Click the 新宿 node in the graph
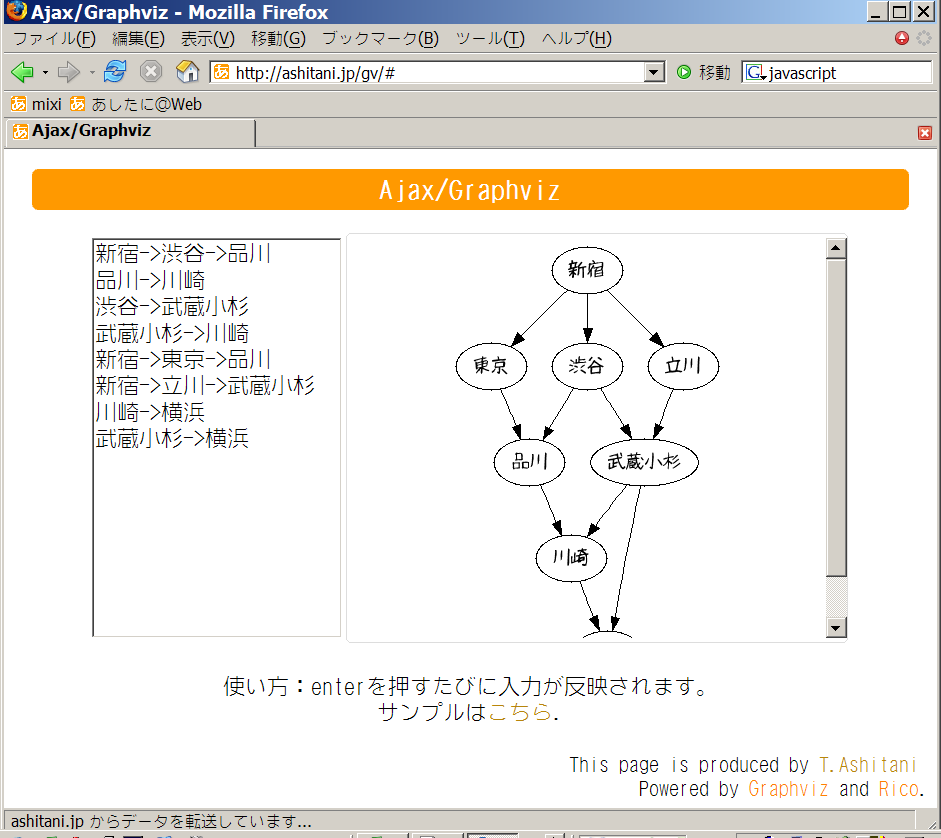The width and height of the screenshot is (941, 838). click(x=587, y=270)
